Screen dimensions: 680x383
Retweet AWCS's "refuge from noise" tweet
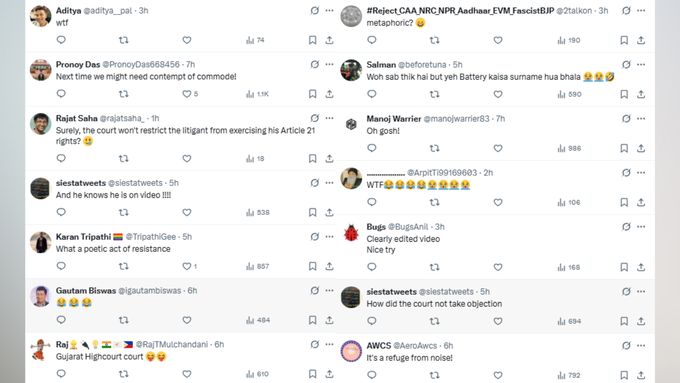click(434, 375)
